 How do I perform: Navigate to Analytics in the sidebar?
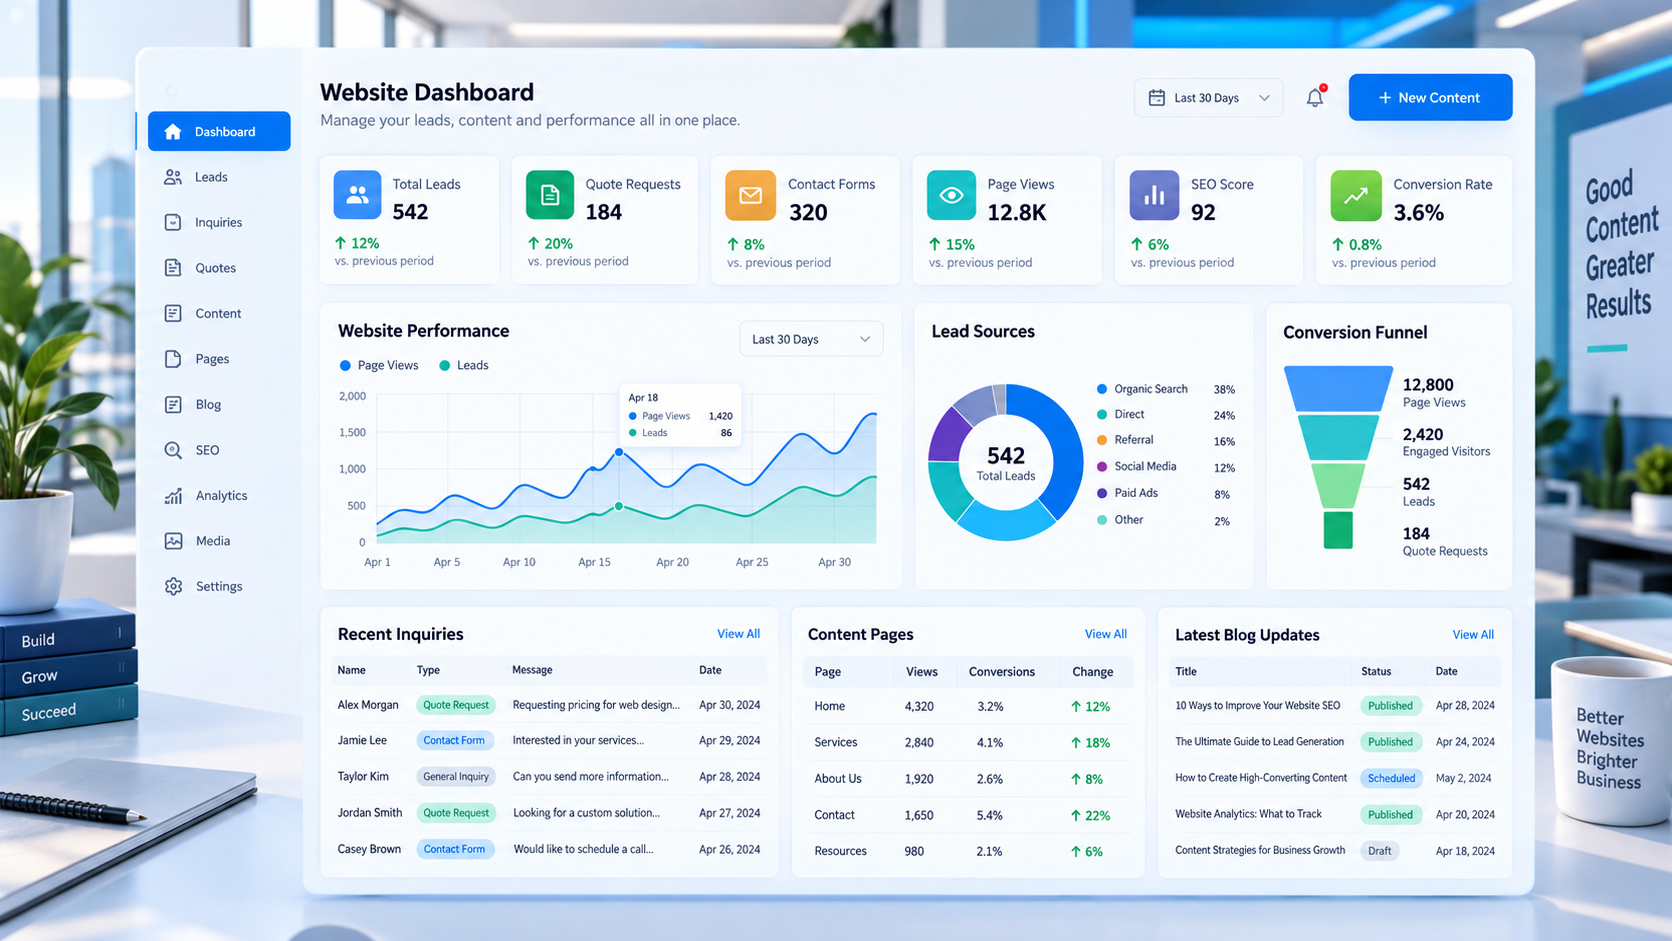pyautogui.click(x=221, y=495)
